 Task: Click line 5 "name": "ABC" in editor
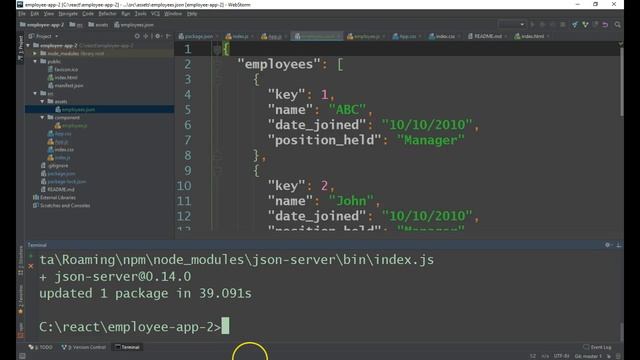click(x=320, y=110)
